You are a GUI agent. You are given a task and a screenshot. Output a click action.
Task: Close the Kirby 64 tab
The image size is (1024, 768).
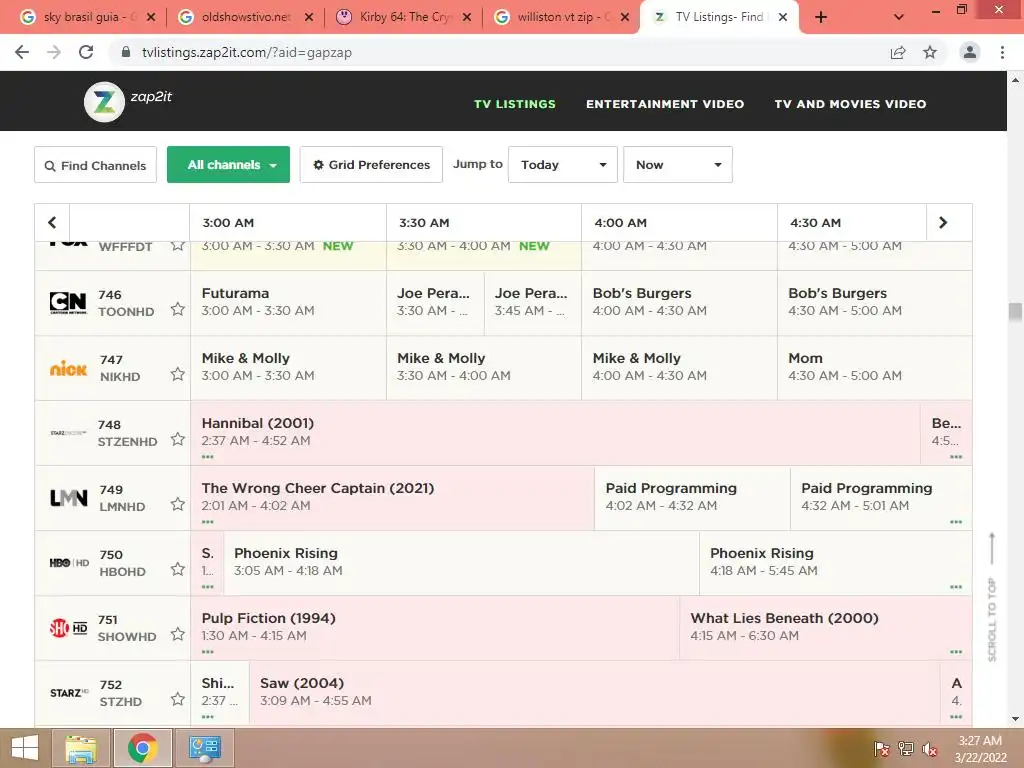pos(467,17)
